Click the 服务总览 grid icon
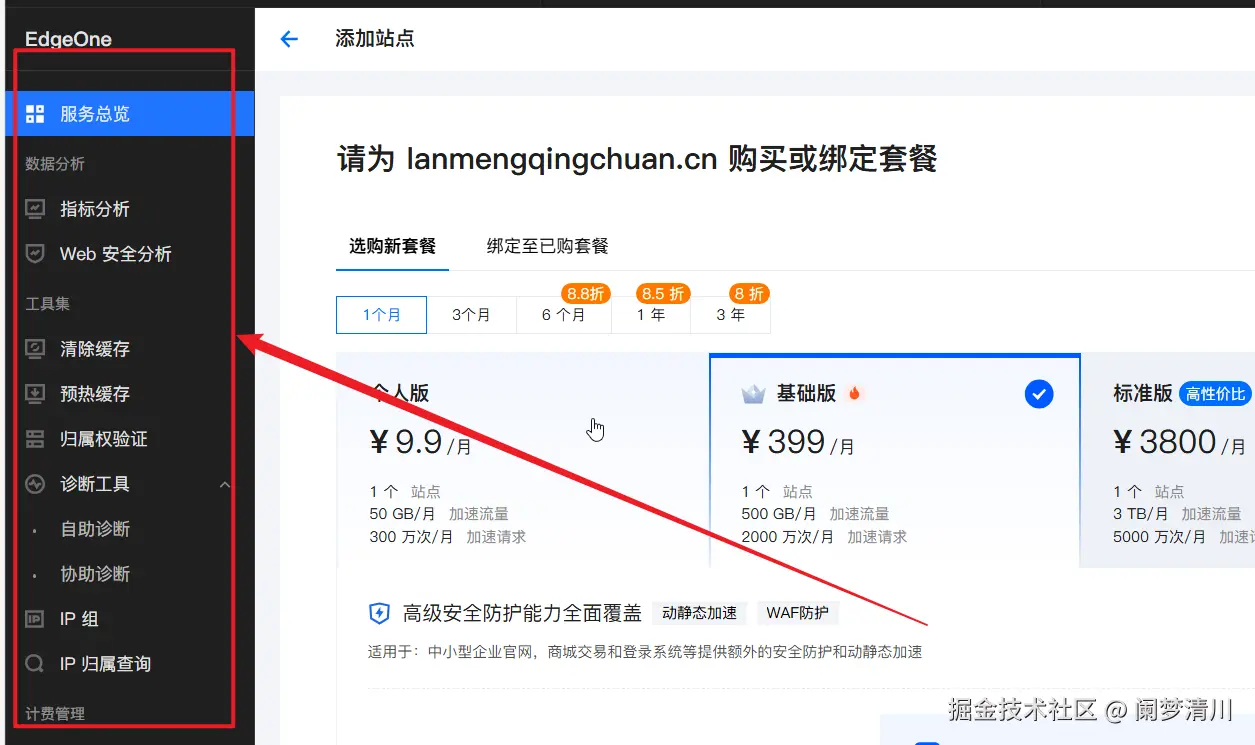 35,114
